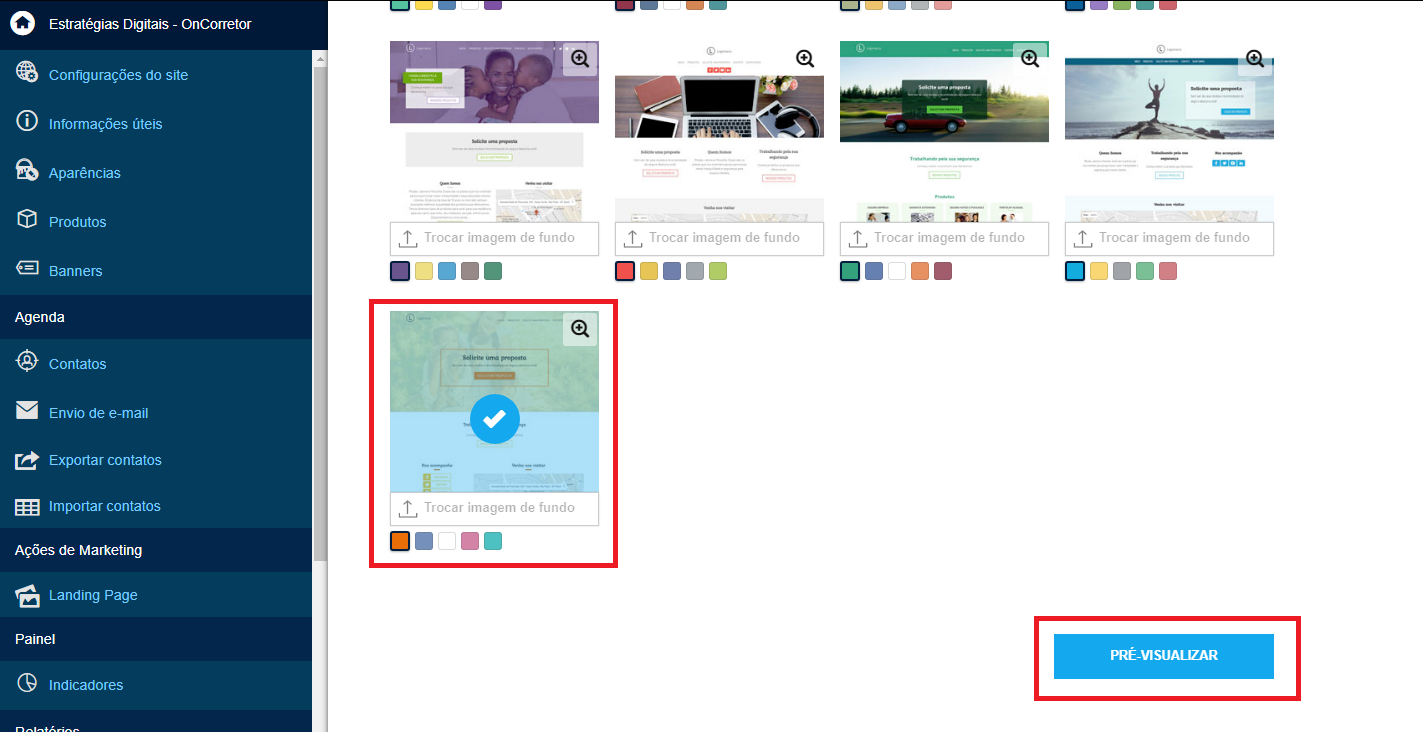Select Exportar contatos link
The height and width of the screenshot is (732, 1423).
click(105, 460)
